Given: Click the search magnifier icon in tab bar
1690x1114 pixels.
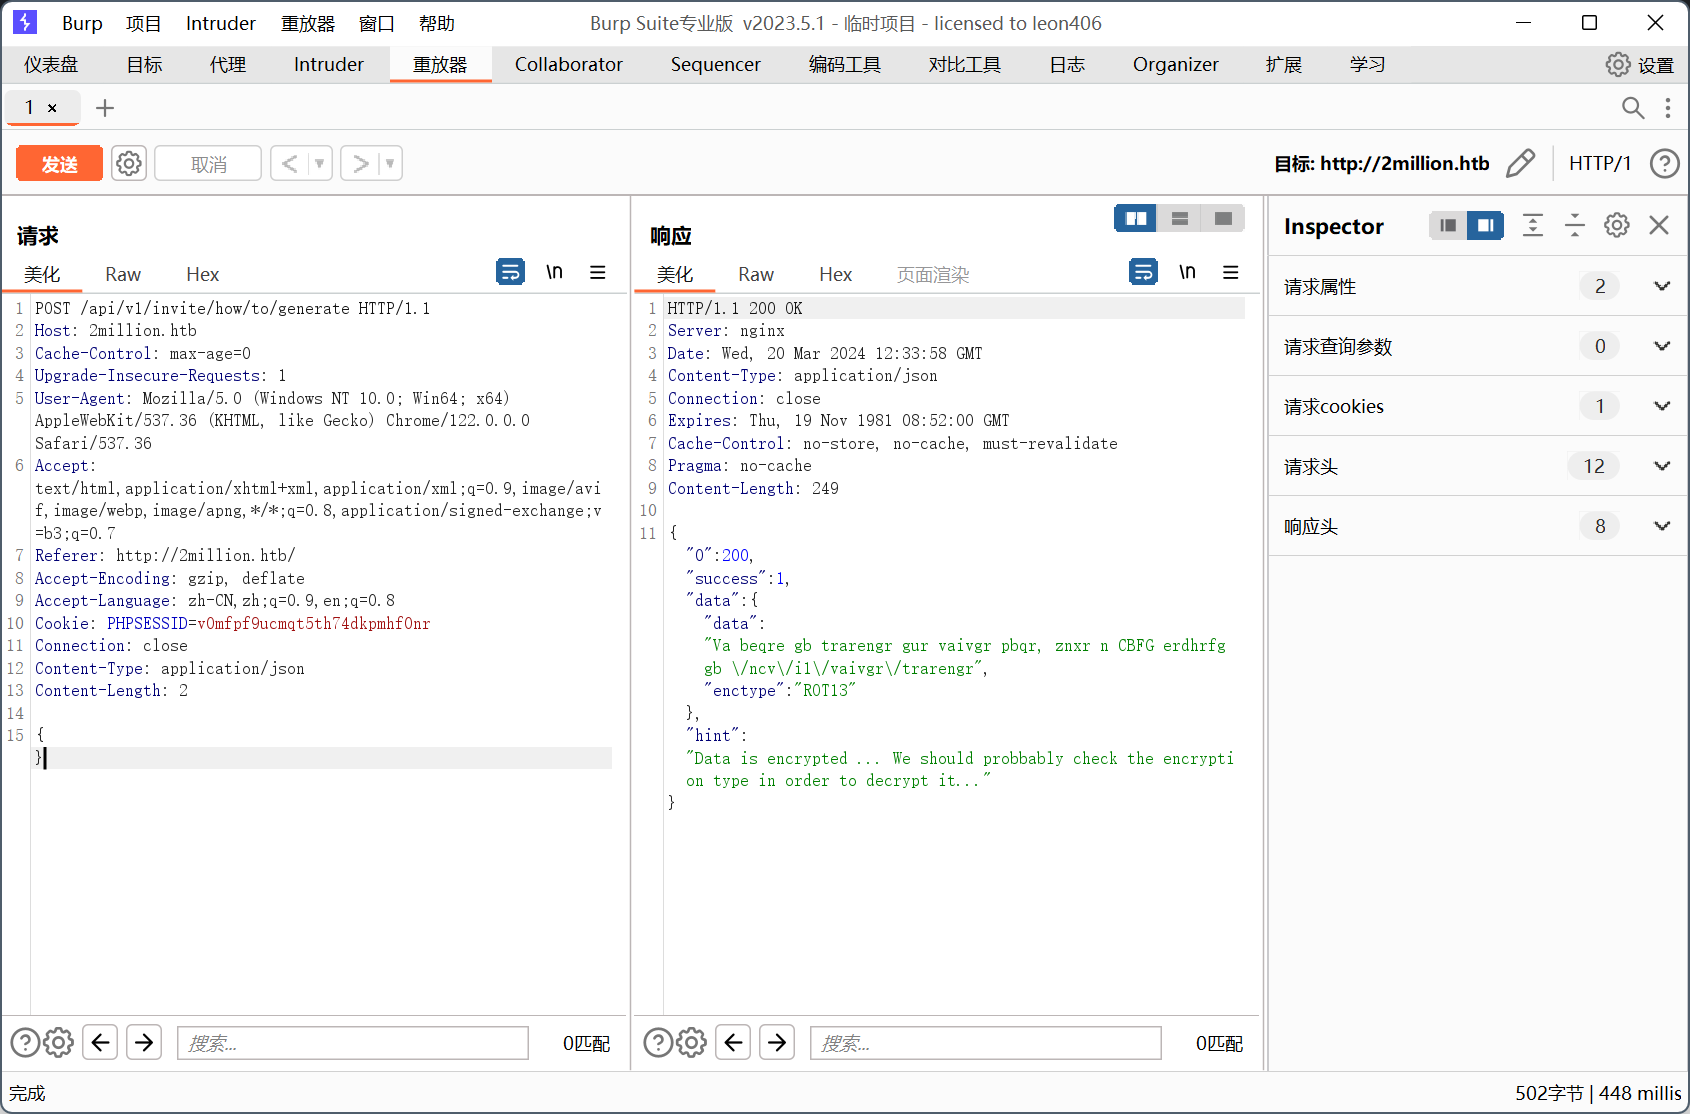Looking at the screenshot, I should (x=1632, y=108).
